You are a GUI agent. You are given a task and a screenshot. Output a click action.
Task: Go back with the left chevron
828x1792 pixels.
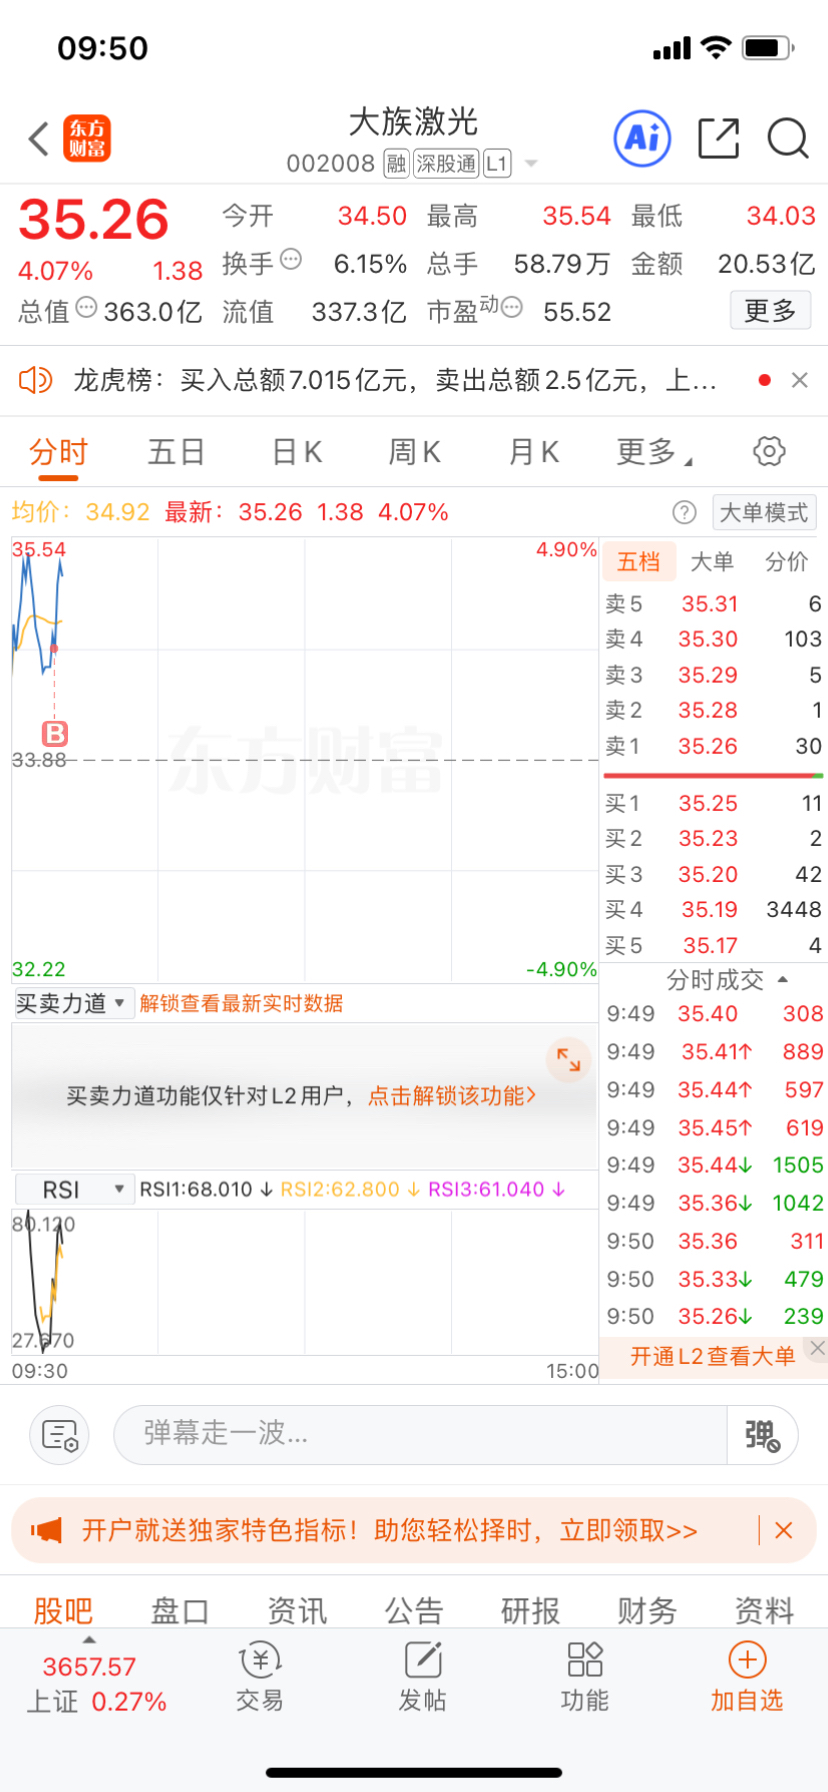[x=39, y=139]
